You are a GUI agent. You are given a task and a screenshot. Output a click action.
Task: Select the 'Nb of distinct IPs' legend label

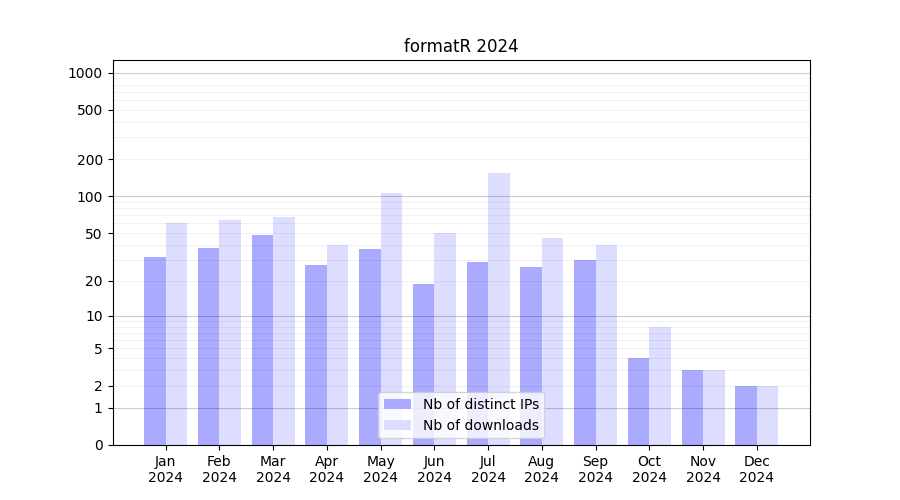[480, 404]
